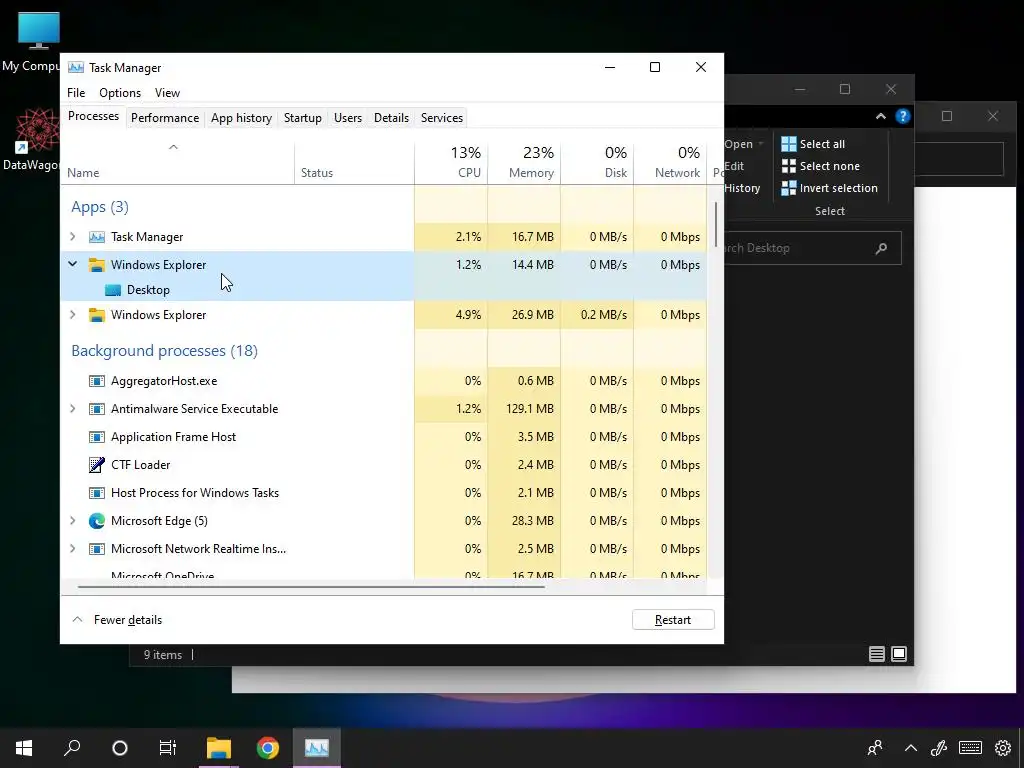Switch Explorer to large icons view

(x=899, y=654)
